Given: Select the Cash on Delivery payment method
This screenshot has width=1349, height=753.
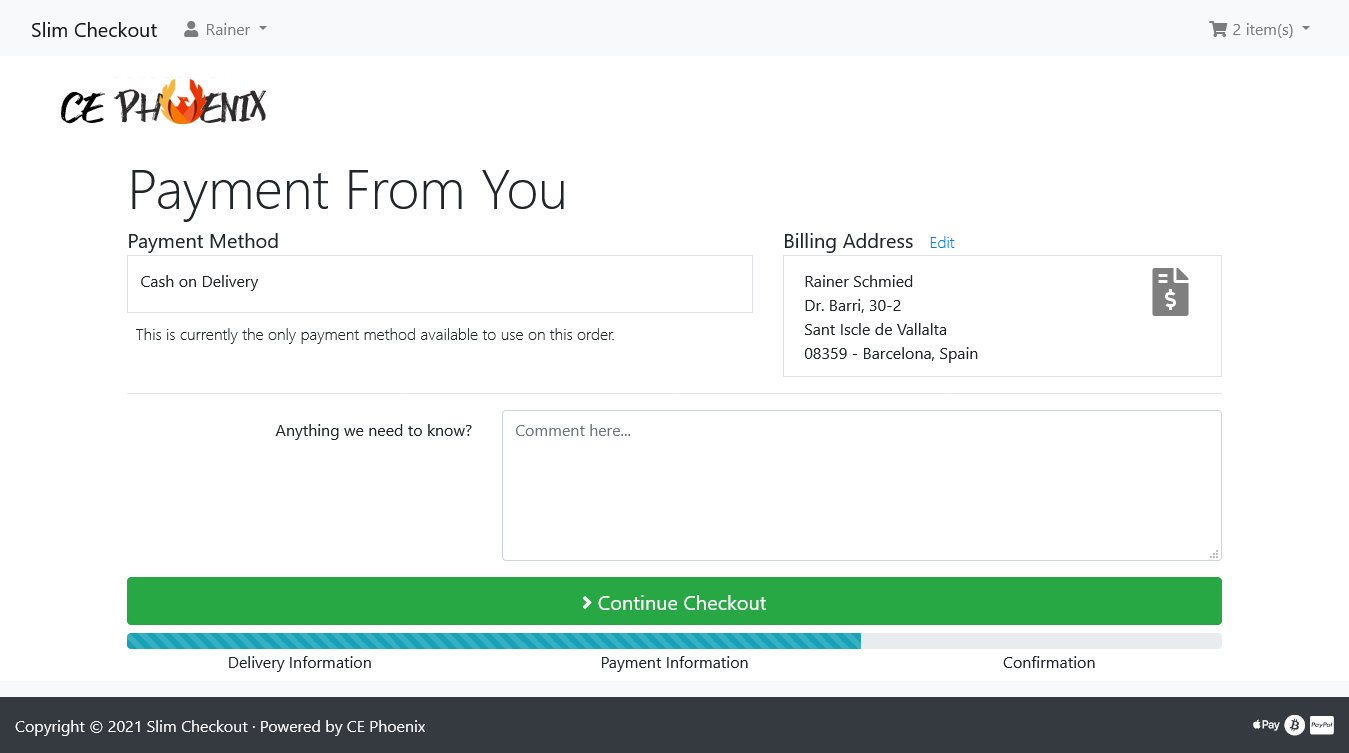Looking at the screenshot, I should tap(440, 283).
